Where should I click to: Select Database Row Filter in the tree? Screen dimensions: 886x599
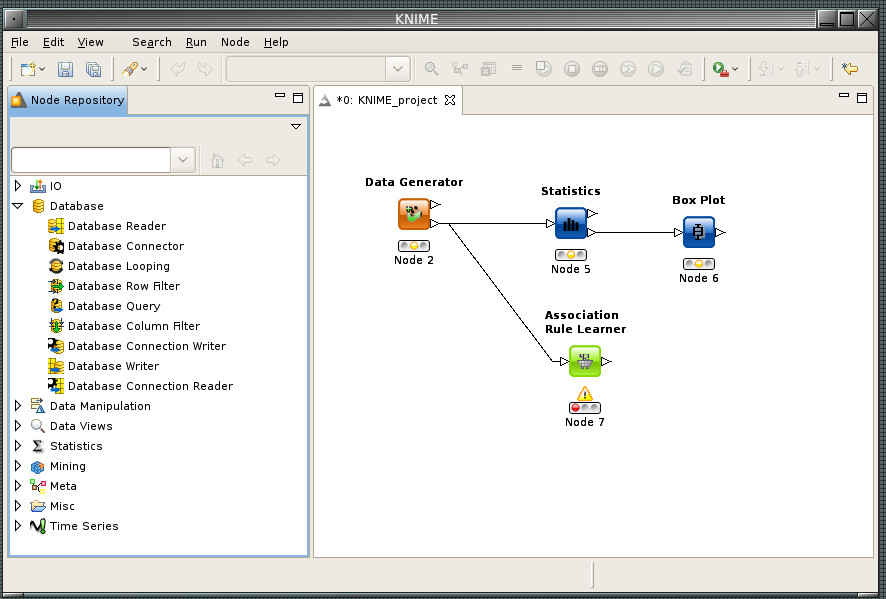click(x=124, y=286)
